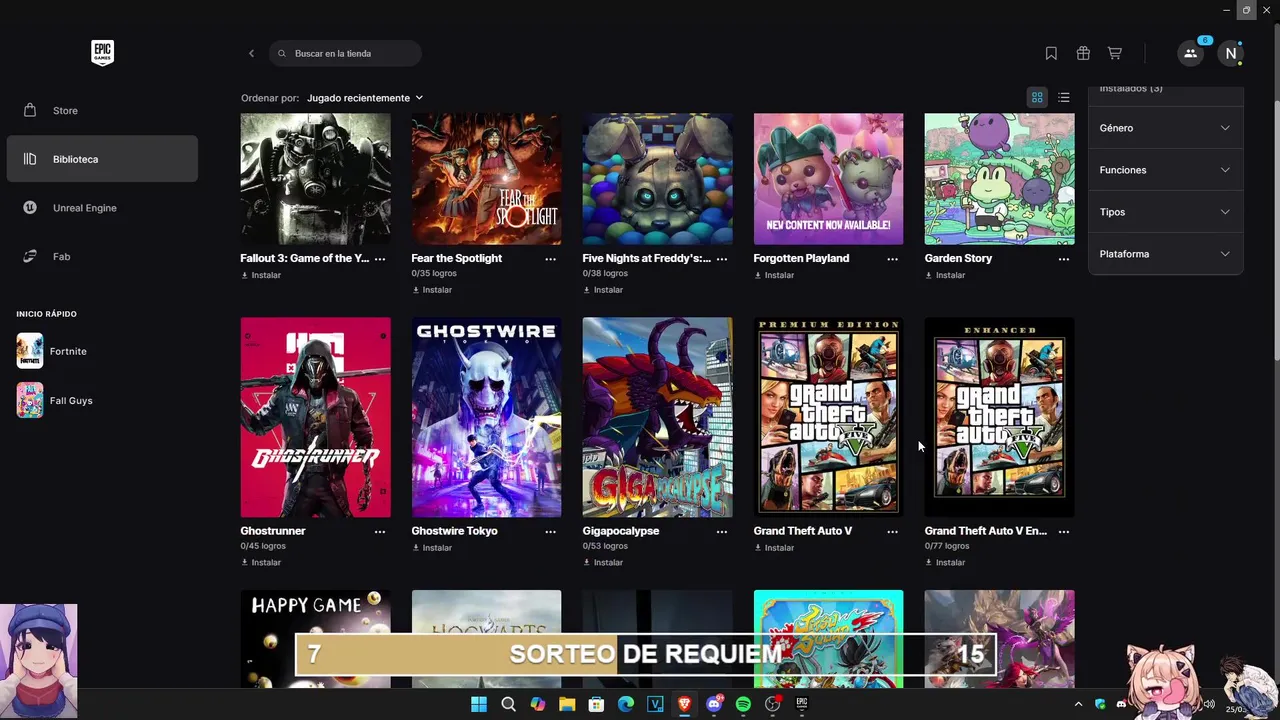Click the '0/77 logros' achievements text
1280x720 pixels.
click(x=947, y=546)
